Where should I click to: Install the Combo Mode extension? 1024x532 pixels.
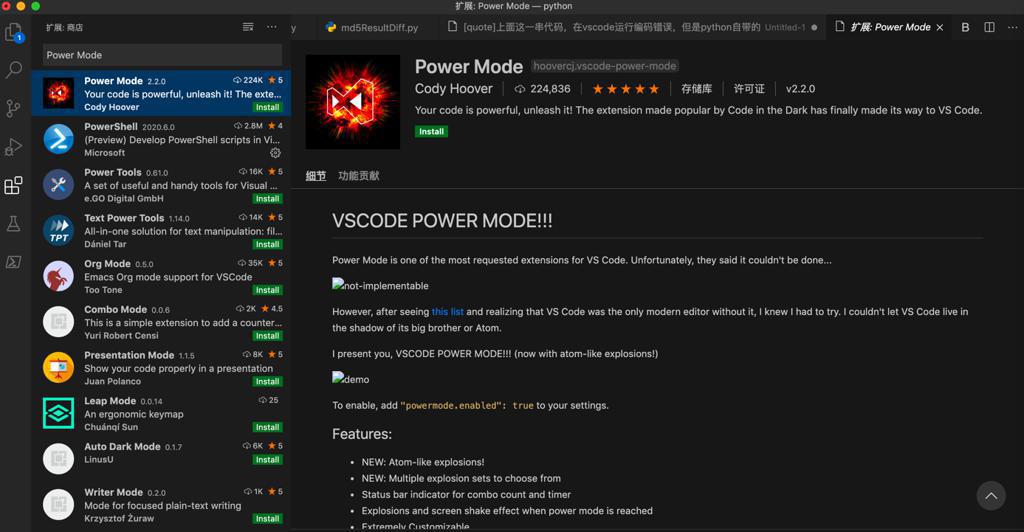pyautogui.click(x=267, y=336)
